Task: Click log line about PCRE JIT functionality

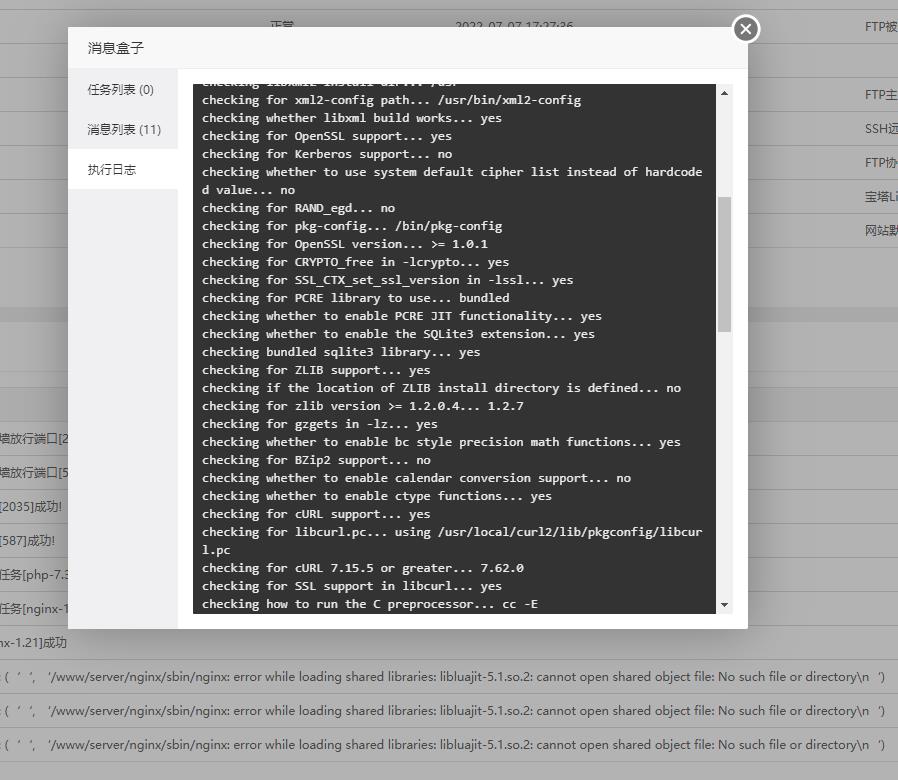Action: pyautogui.click(x=401, y=316)
